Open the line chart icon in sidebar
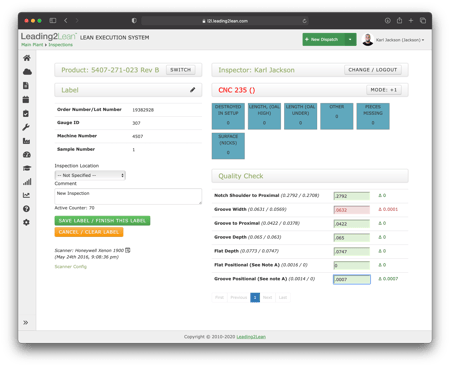450x367 pixels. [x=26, y=195]
